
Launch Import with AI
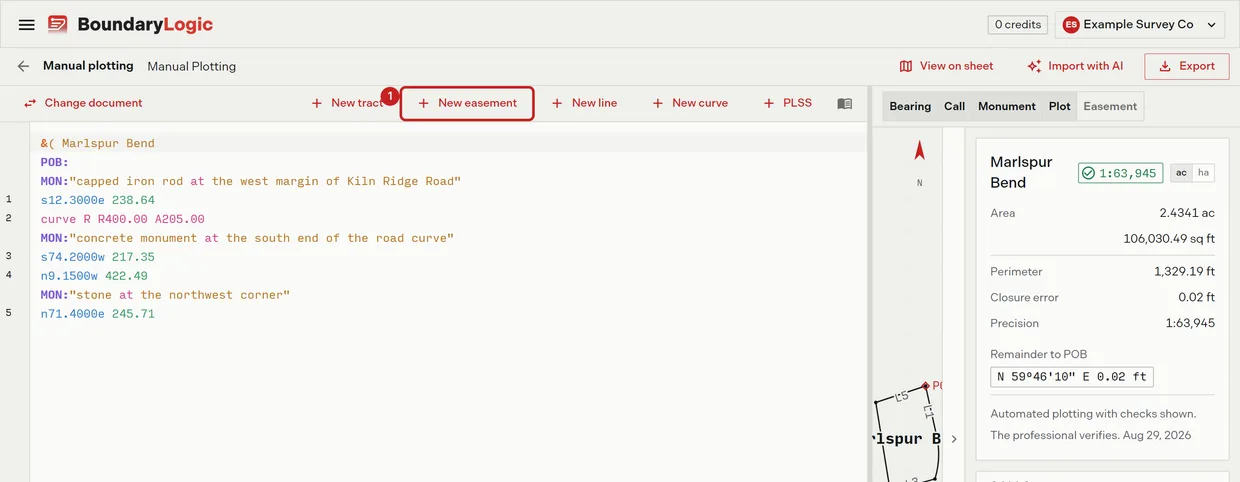[1075, 66]
